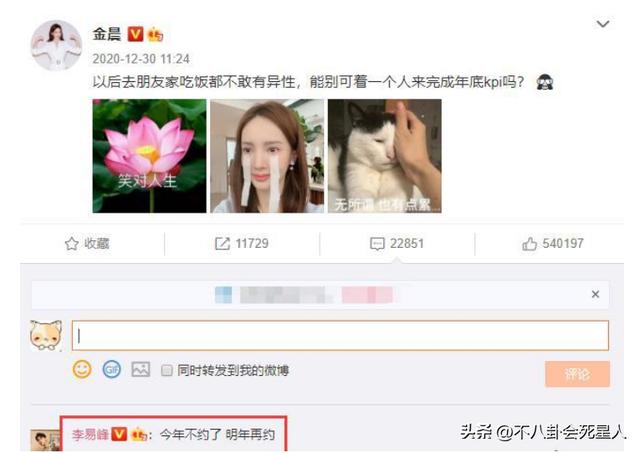Click the crown membership badge beside 金晨
Viewport: 640px width, 453px height.
[155, 34]
